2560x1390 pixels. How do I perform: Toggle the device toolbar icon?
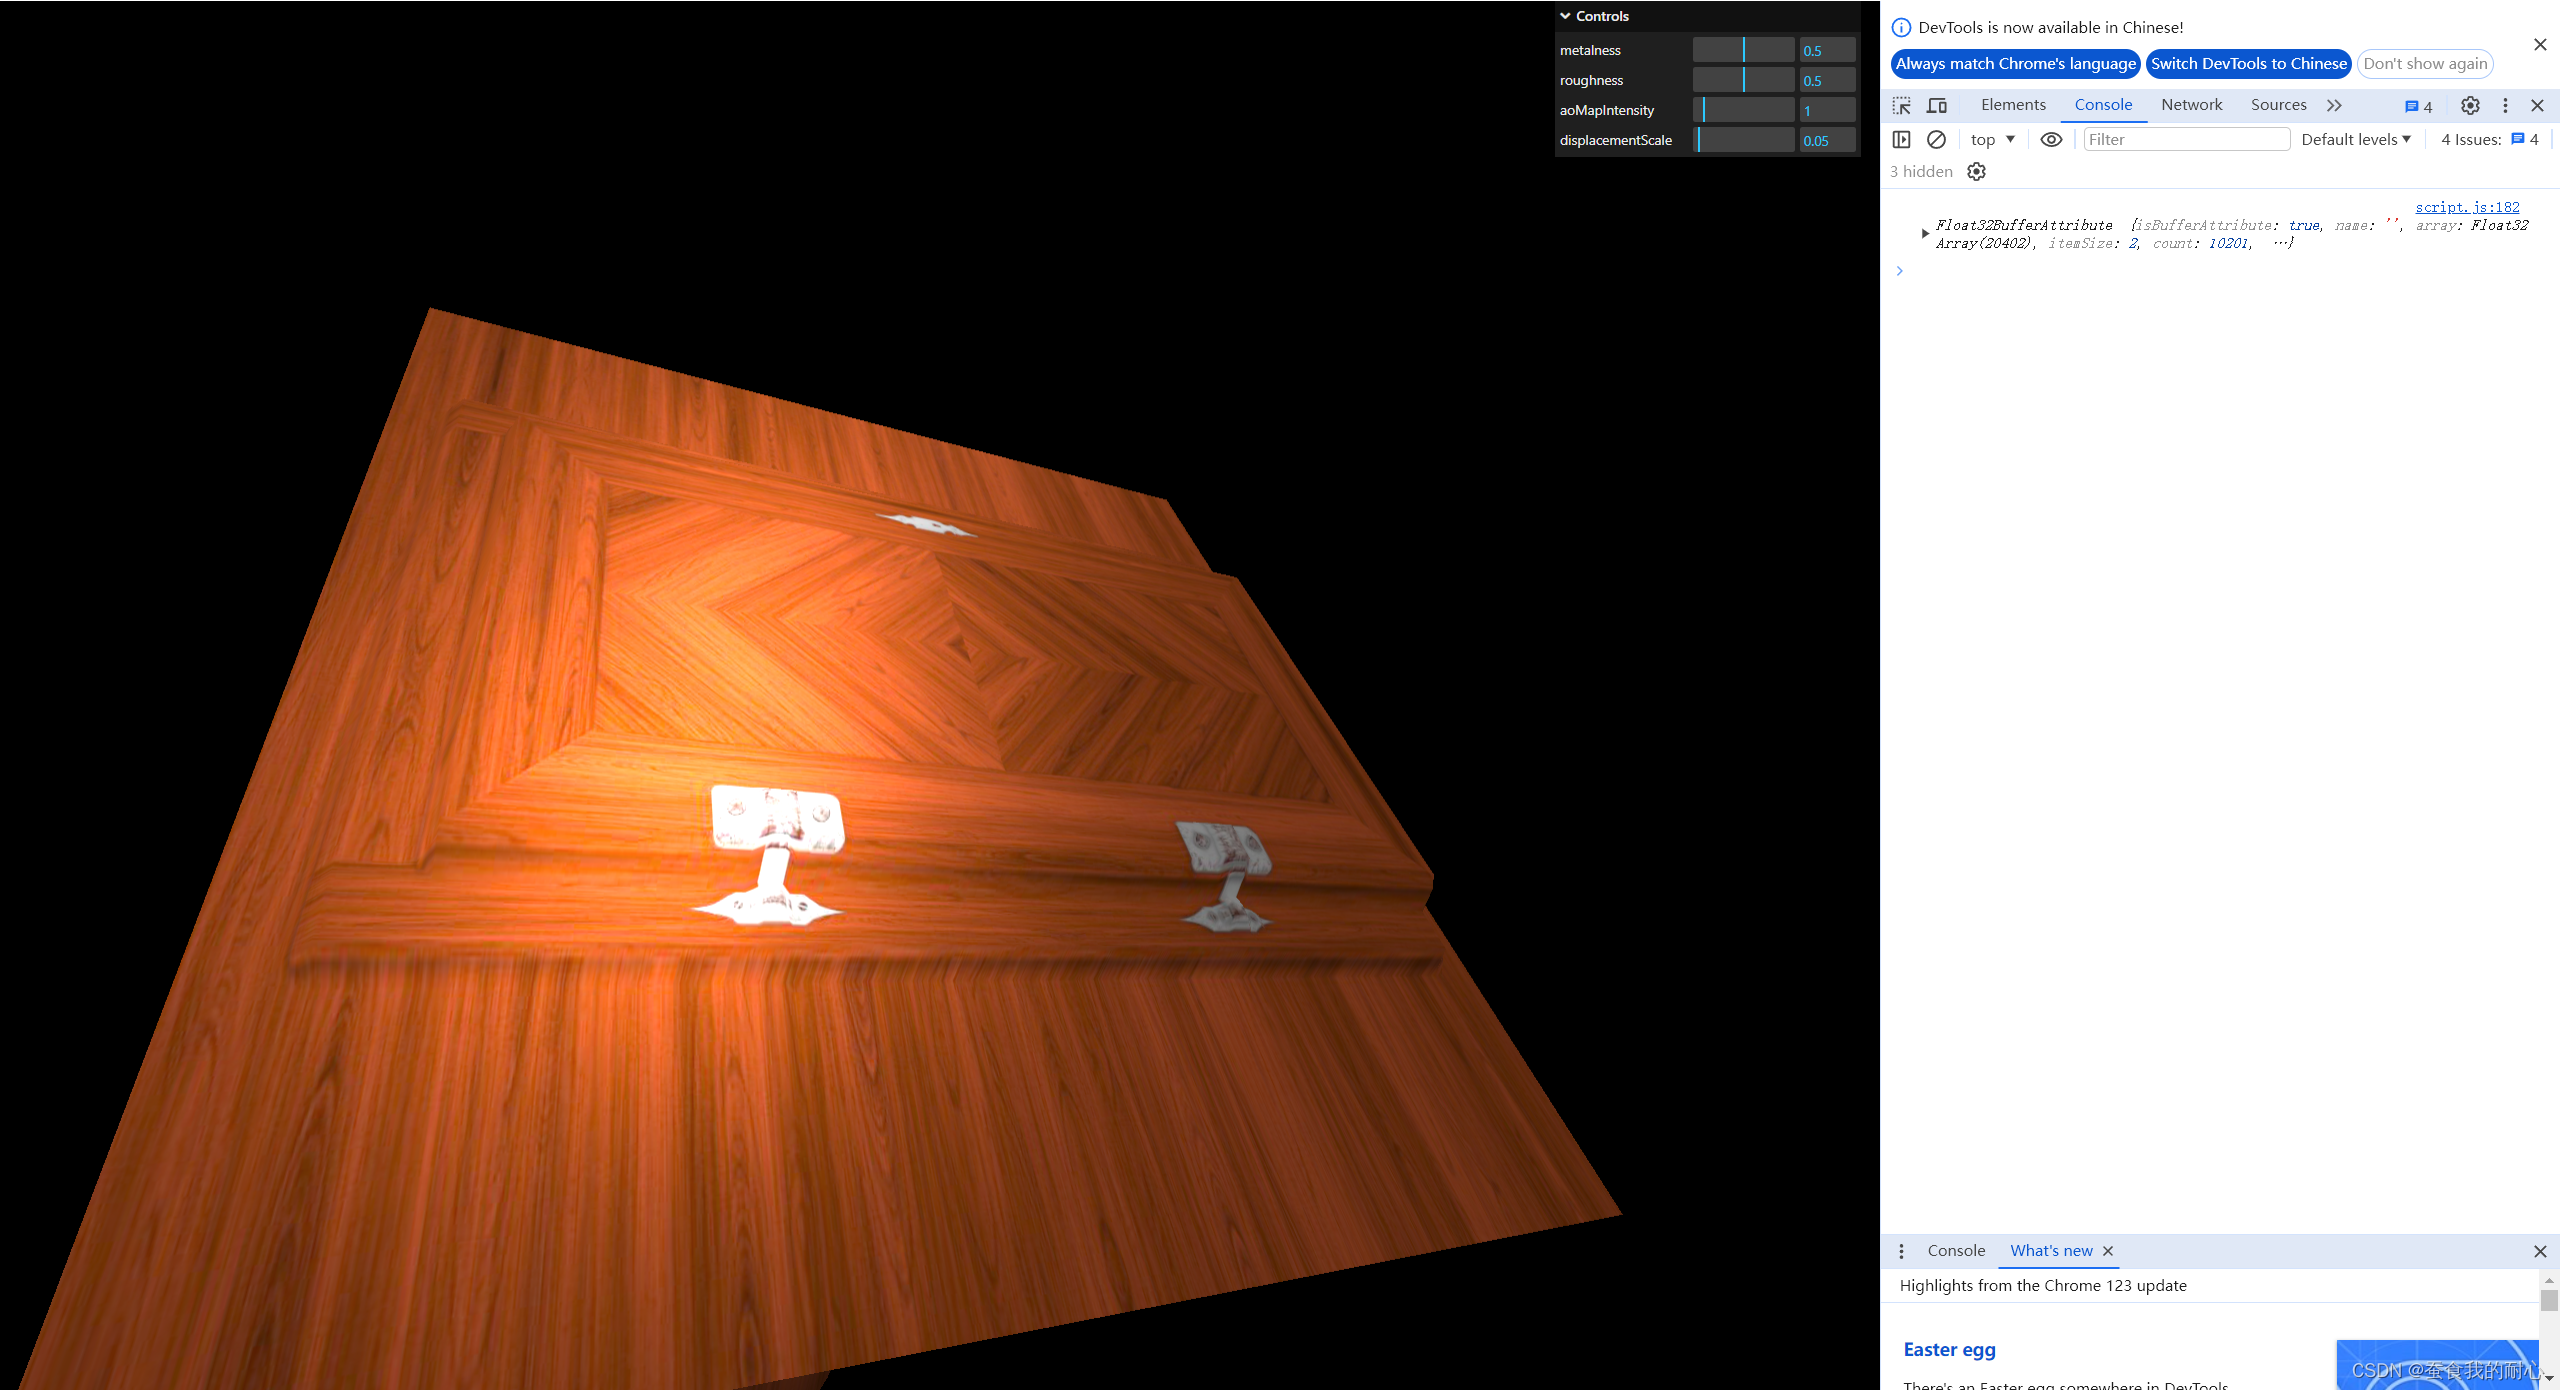click(1937, 105)
